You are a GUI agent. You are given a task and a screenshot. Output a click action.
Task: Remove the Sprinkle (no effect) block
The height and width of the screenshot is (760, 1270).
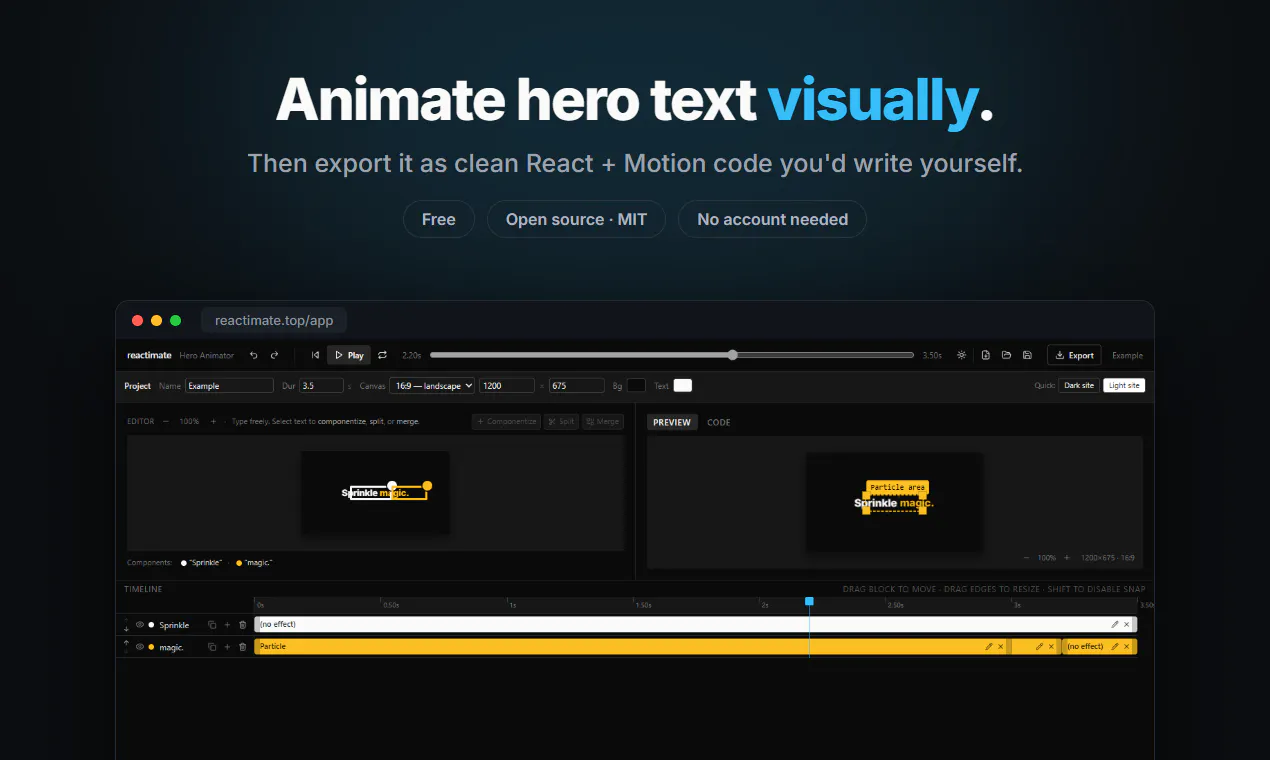1127,624
